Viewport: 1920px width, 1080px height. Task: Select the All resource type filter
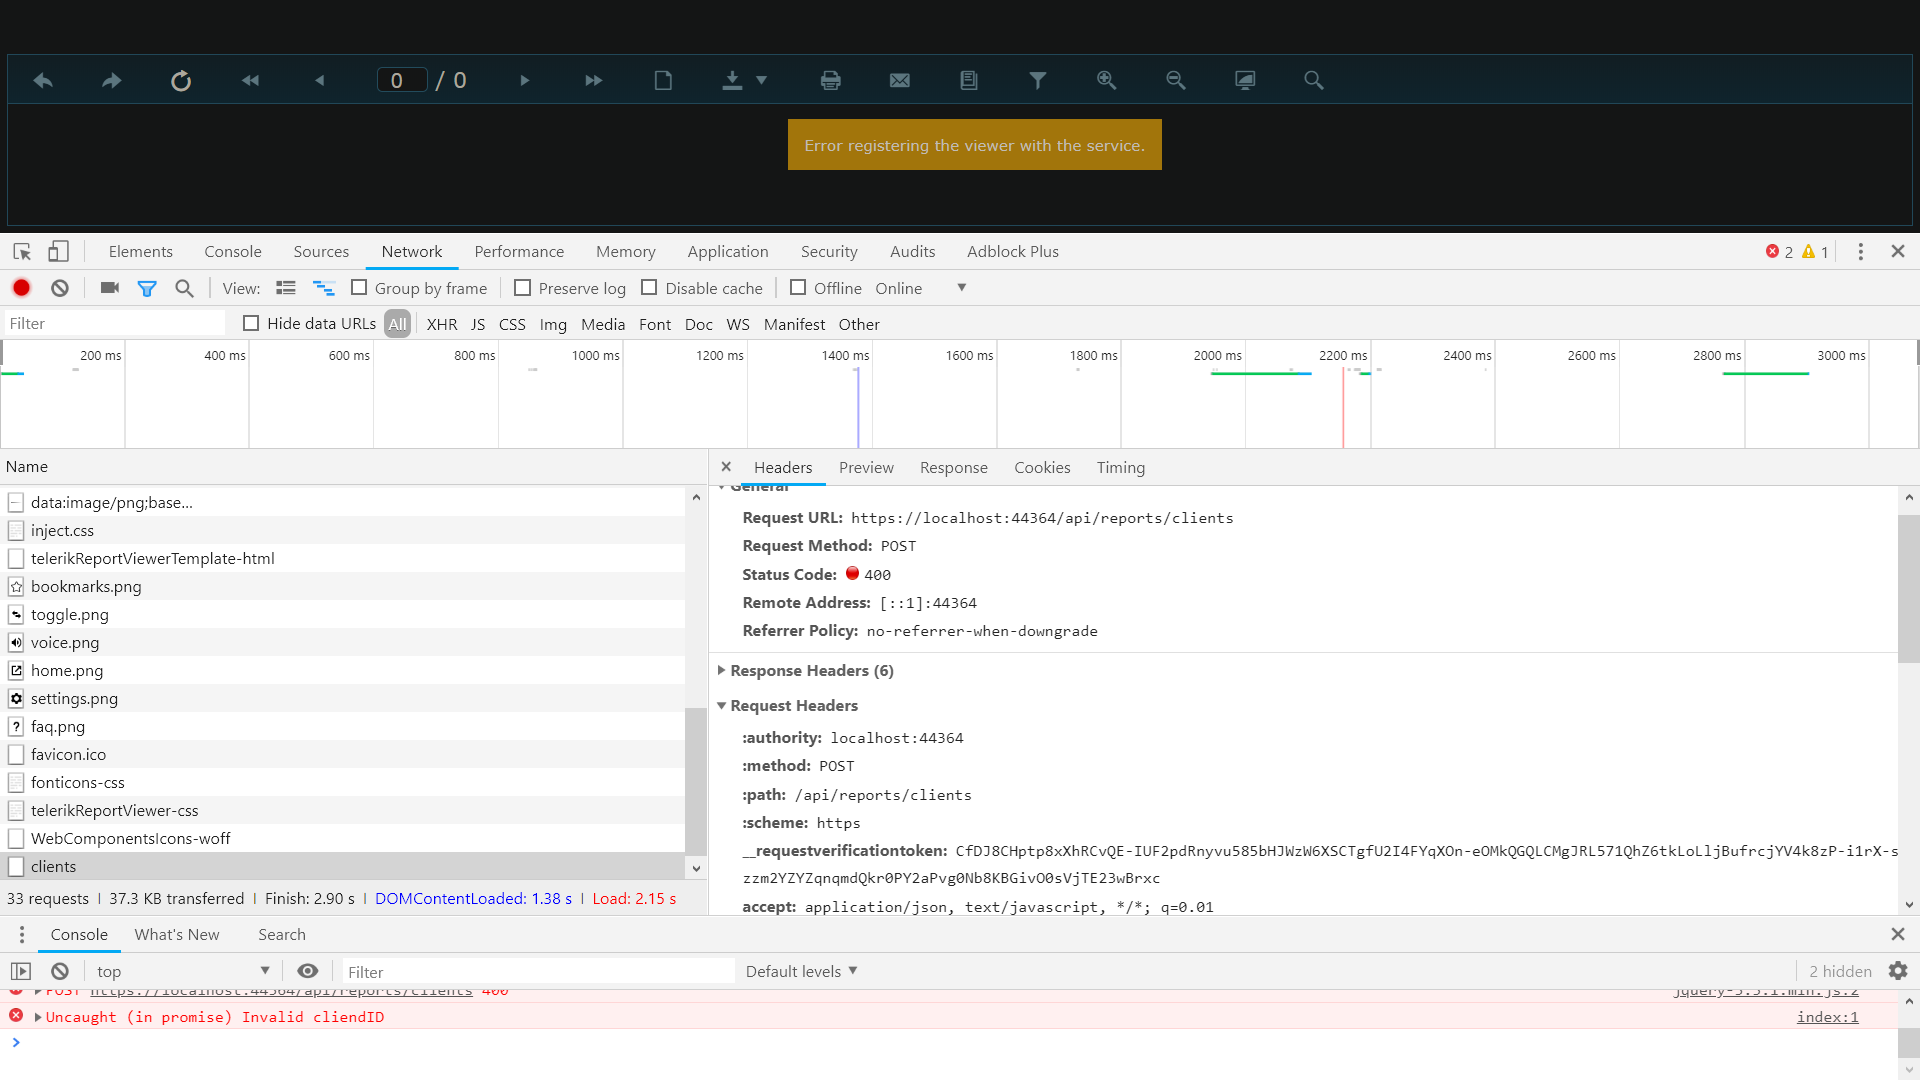coord(398,324)
